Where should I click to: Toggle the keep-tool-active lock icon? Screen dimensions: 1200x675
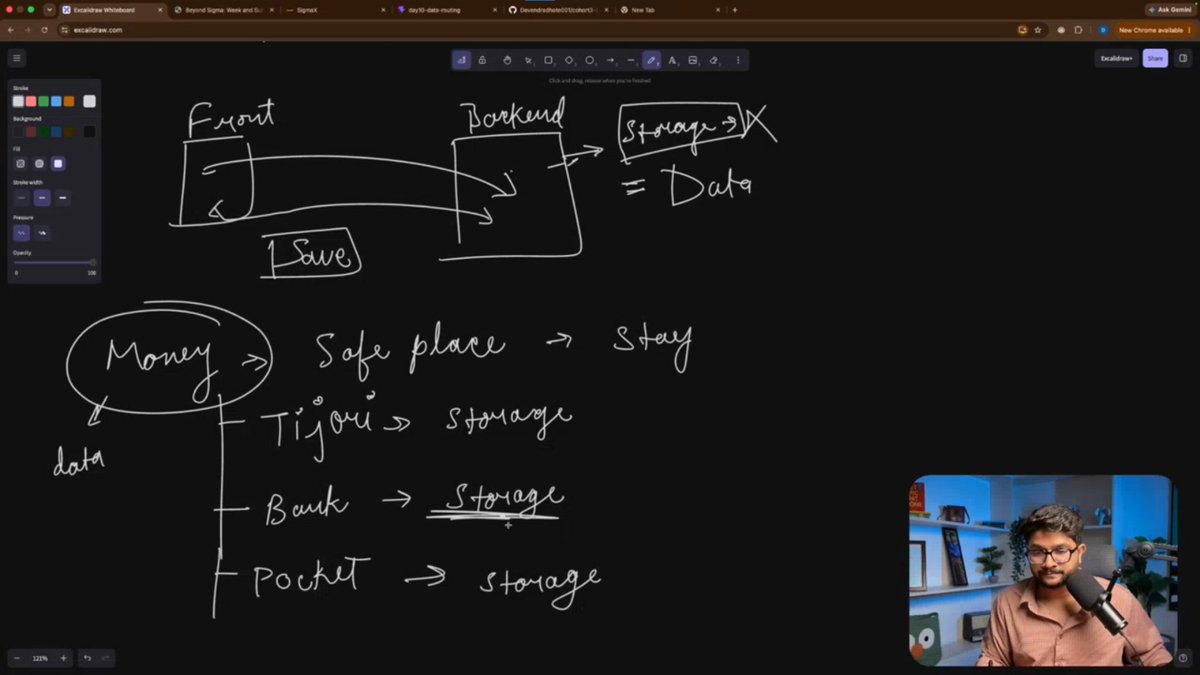(482, 60)
